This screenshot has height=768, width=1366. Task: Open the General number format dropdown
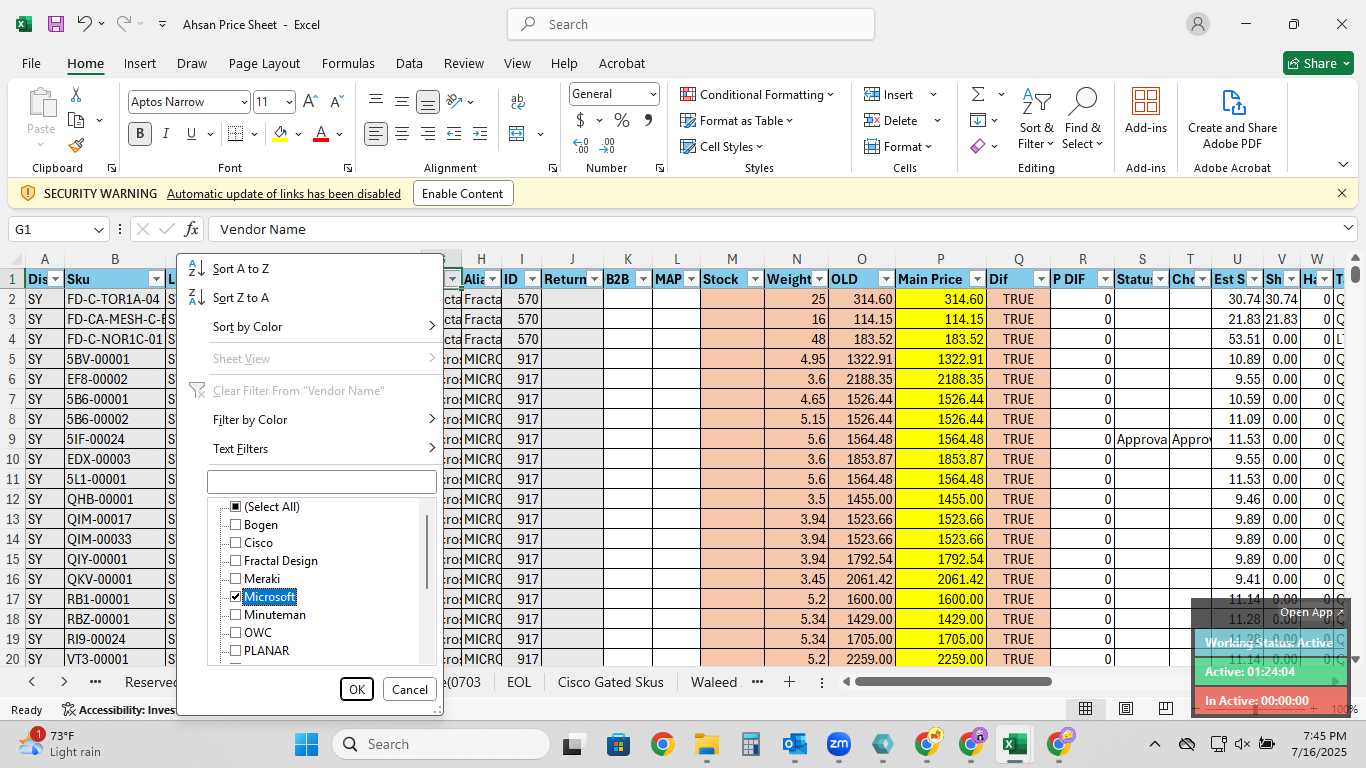[653, 94]
